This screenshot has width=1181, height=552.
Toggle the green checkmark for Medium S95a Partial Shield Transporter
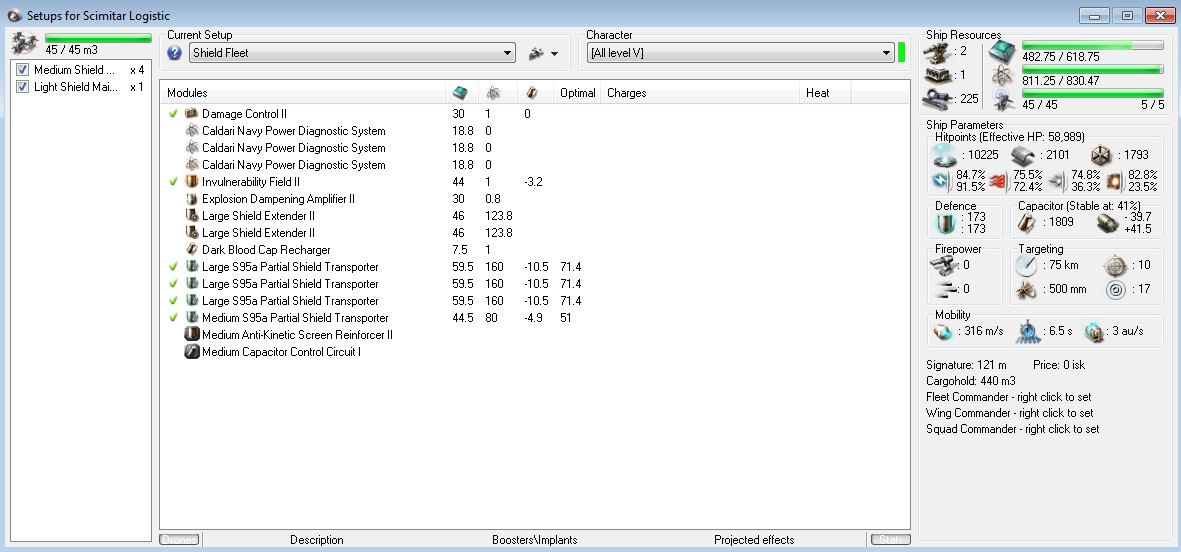point(173,318)
